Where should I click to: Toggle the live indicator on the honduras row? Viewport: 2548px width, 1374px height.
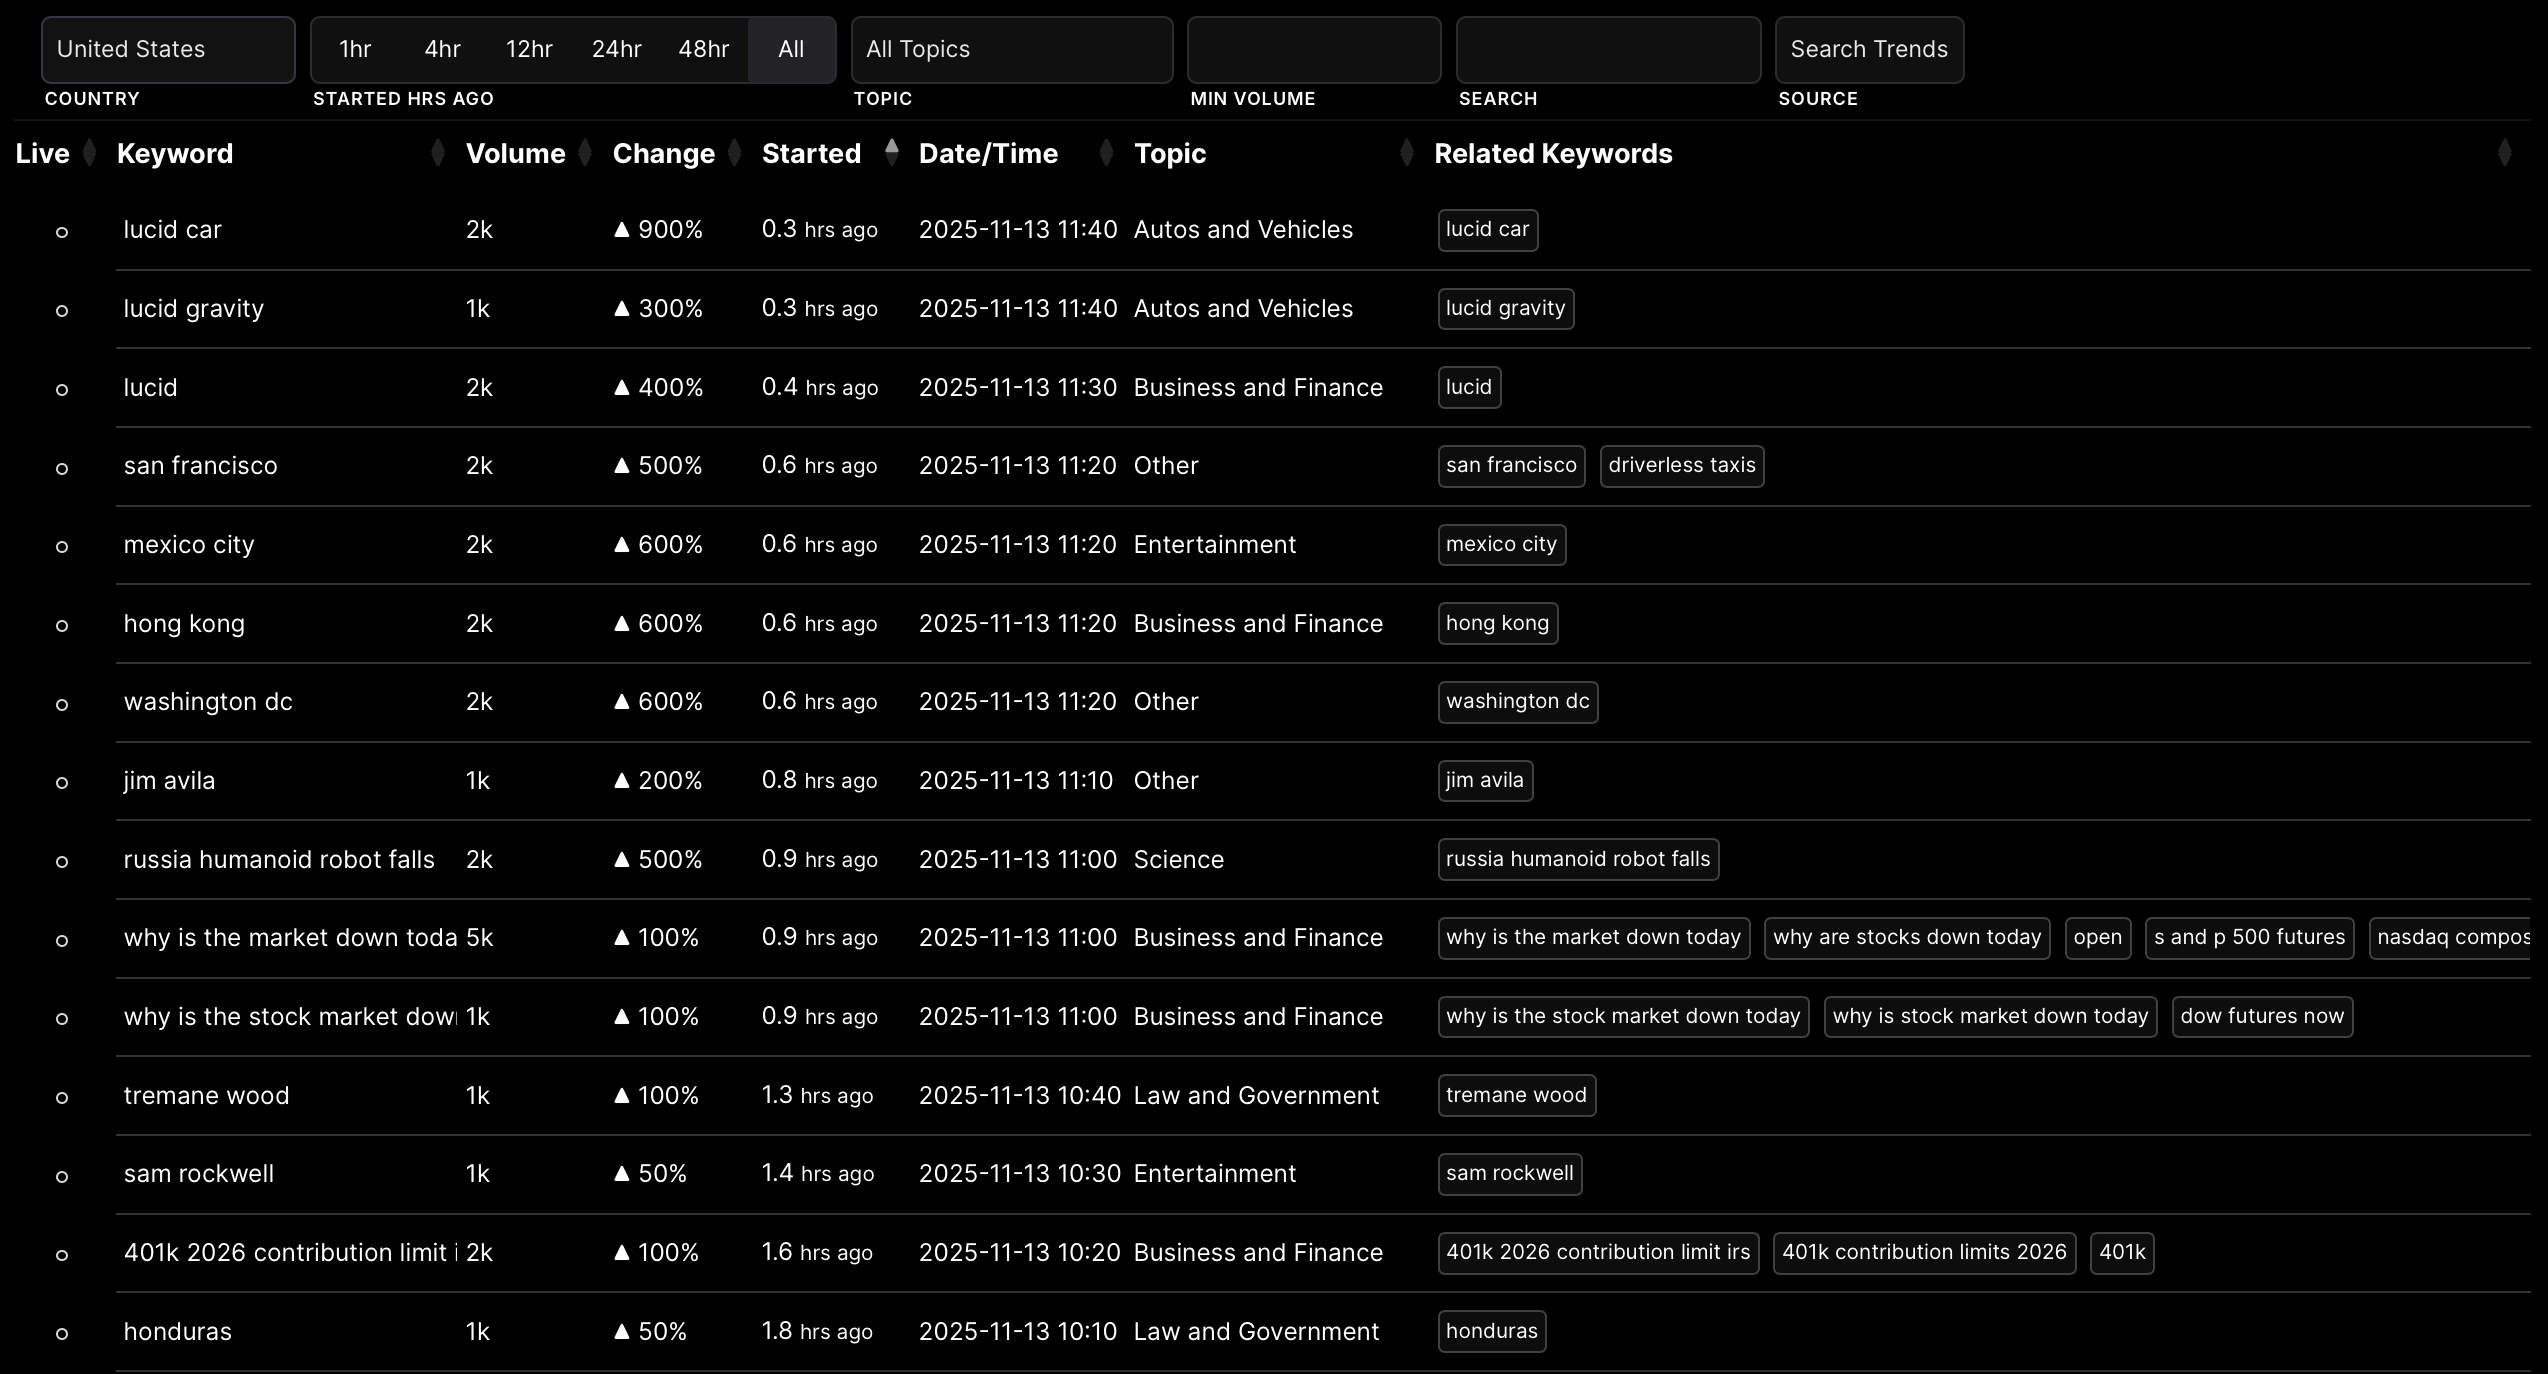62,1332
